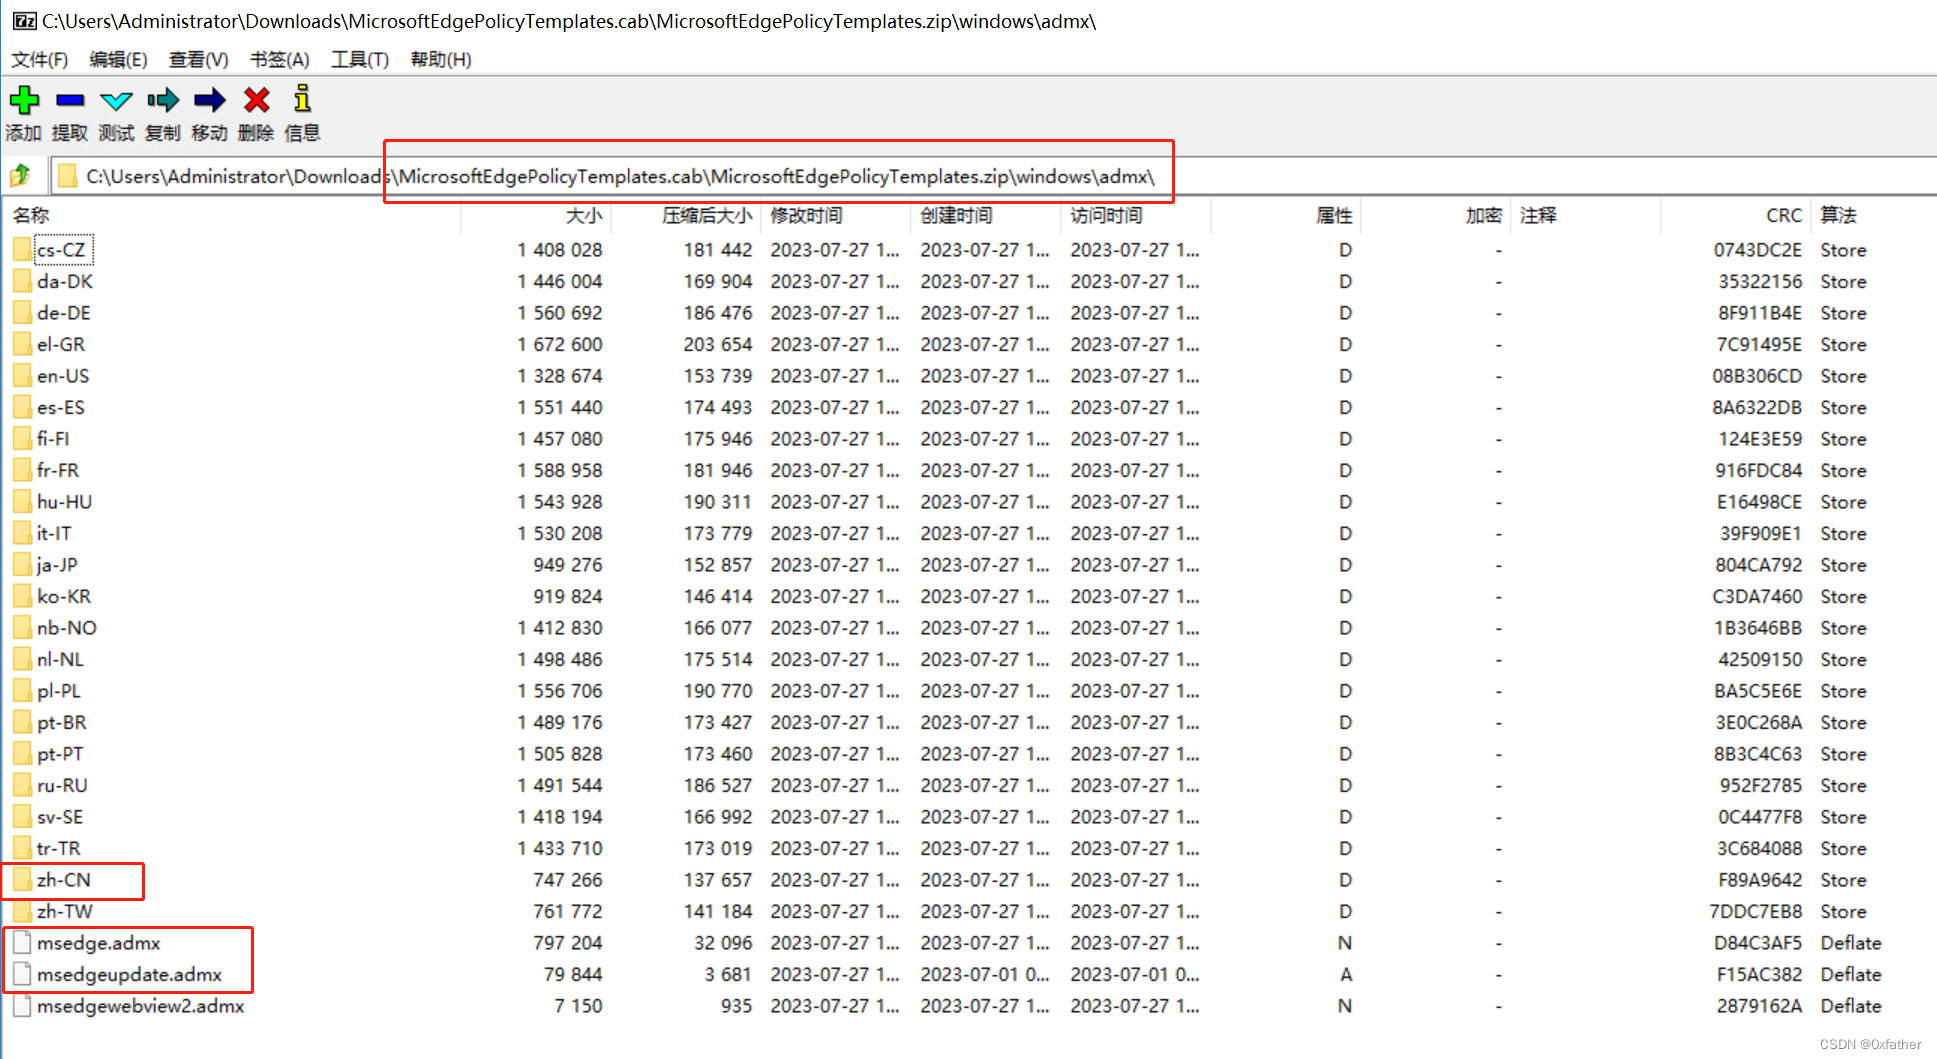
Task: Select the msedge.admx file
Action: [x=99, y=942]
